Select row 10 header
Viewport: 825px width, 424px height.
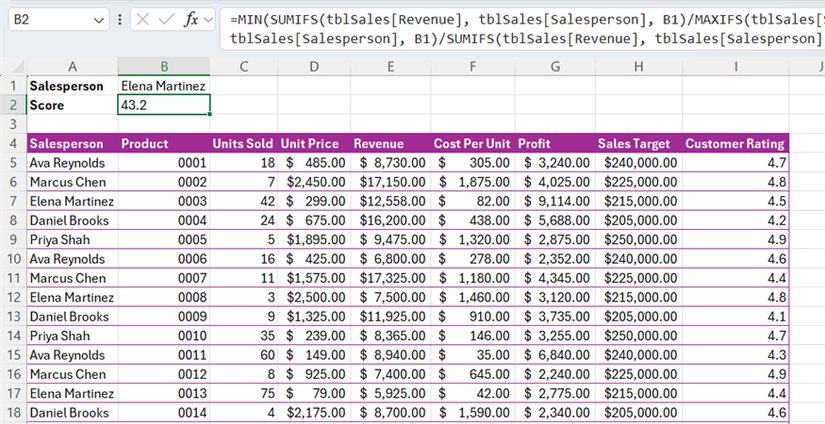click(x=14, y=259)
